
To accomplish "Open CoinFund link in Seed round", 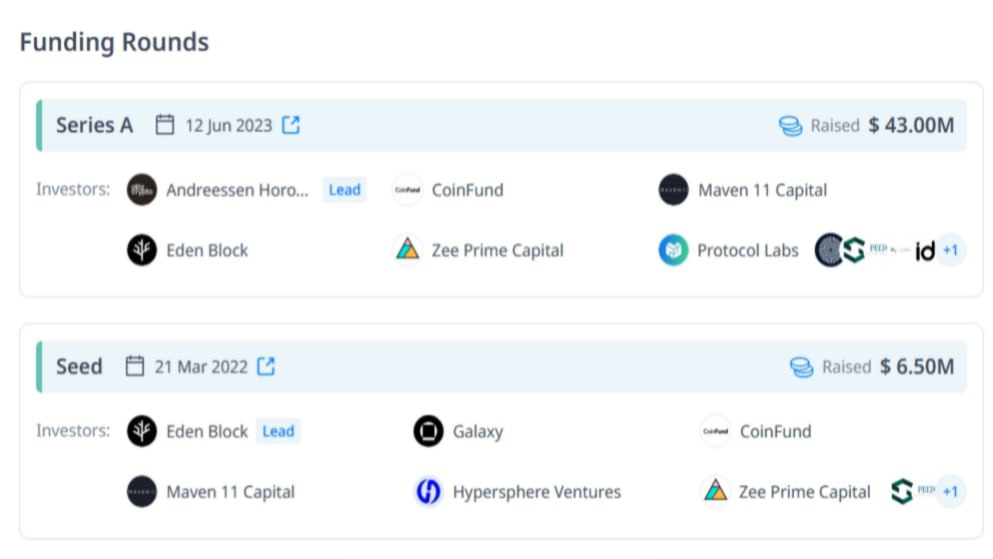I will click(775, 432).
